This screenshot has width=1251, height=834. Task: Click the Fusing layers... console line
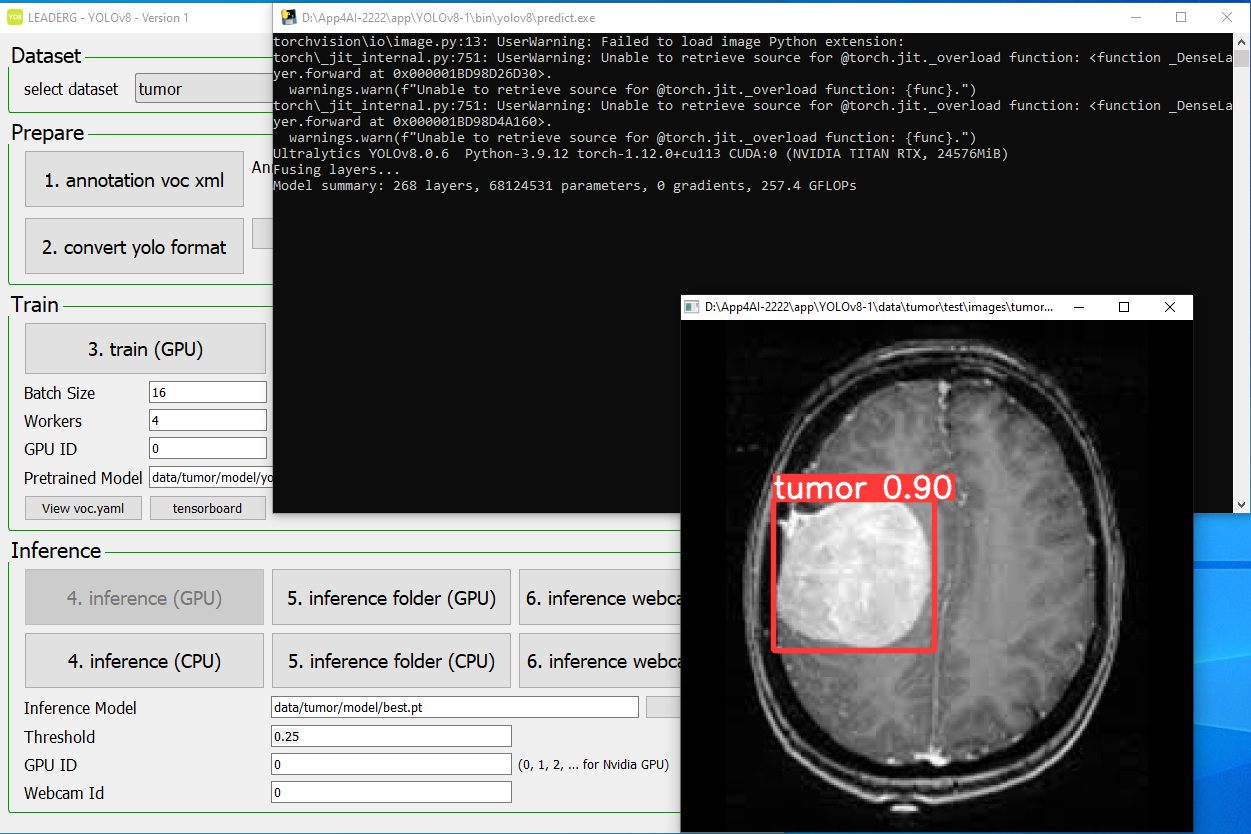[x=337, y=170]
